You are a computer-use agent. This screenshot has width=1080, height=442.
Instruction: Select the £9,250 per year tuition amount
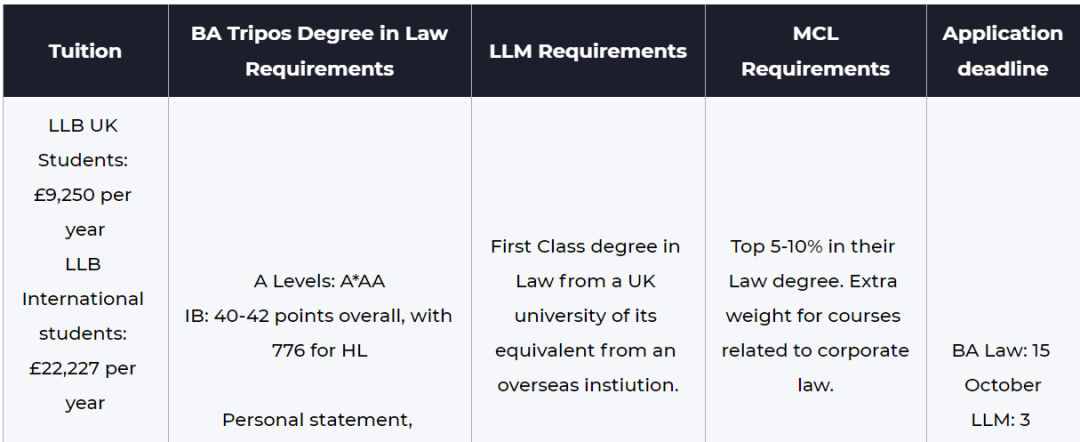coord(83,211)
